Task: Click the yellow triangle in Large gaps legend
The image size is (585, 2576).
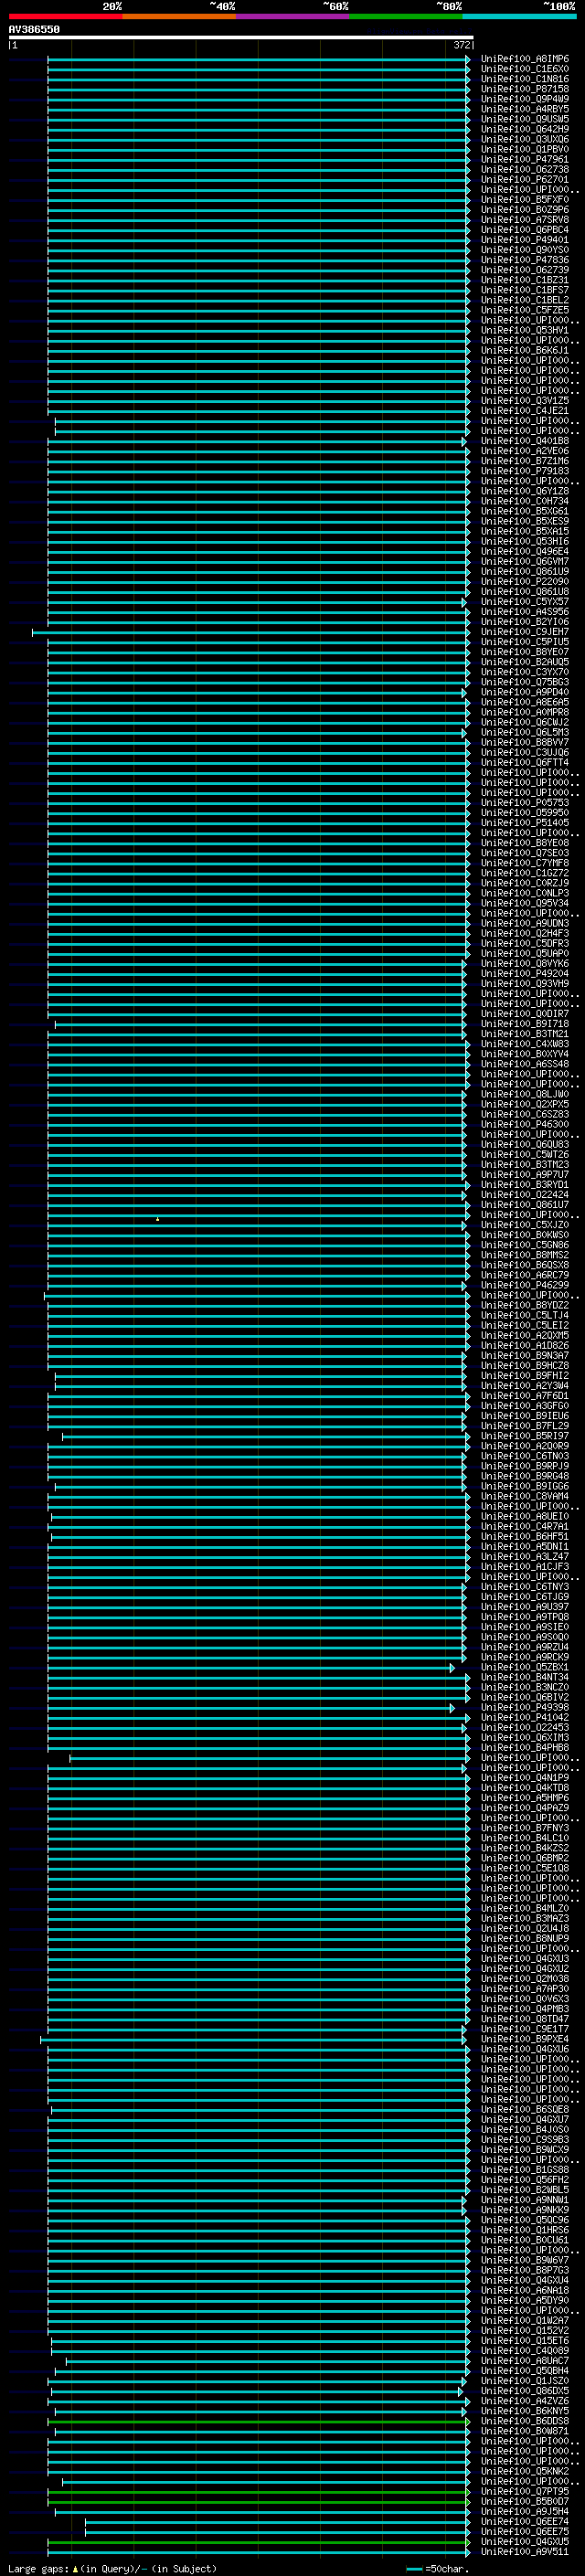Action: click(75, 2569)
